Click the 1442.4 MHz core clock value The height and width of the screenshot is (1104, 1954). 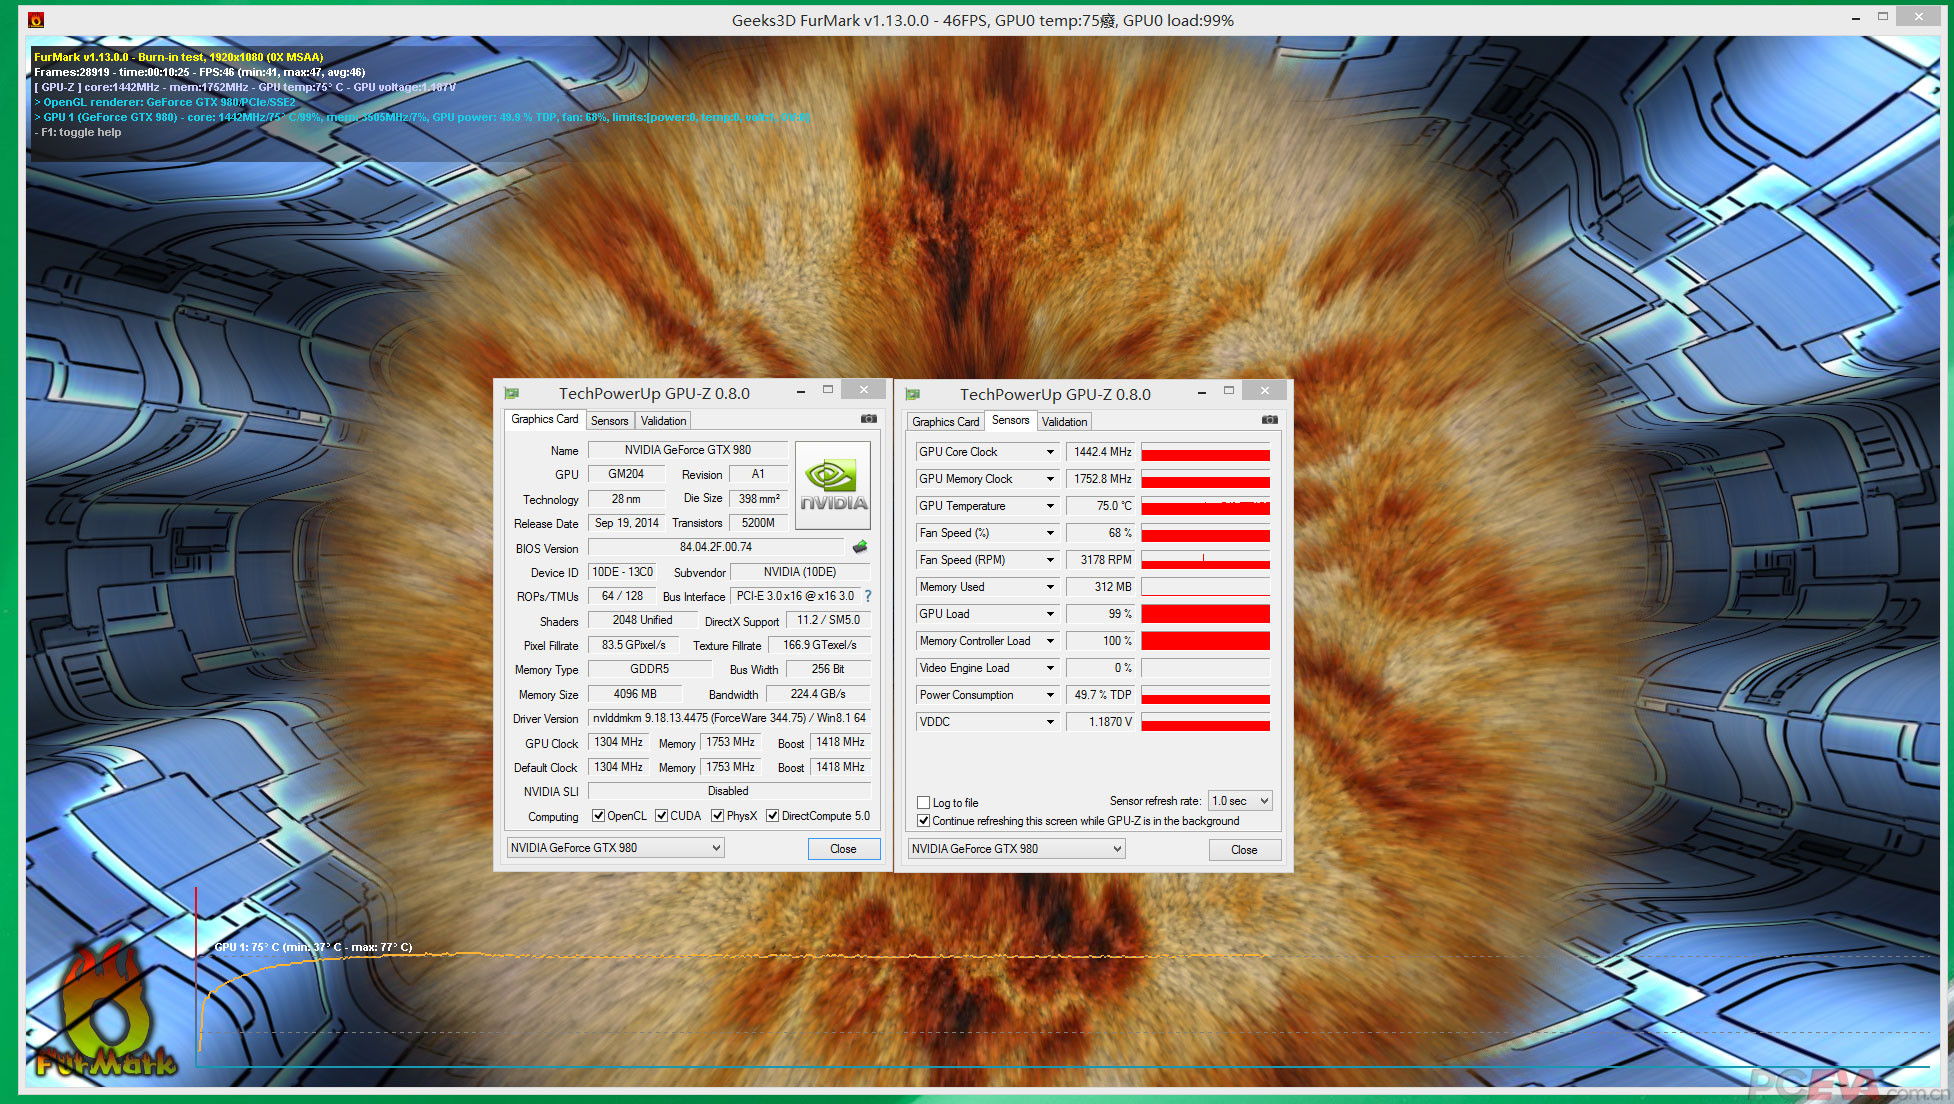click(x=1102, y=452)
